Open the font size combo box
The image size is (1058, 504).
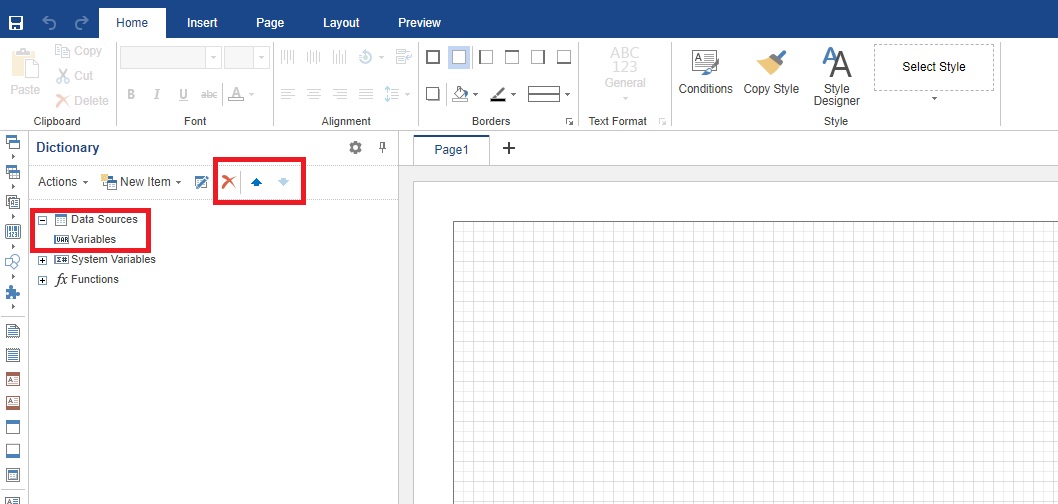pos(247,57)
